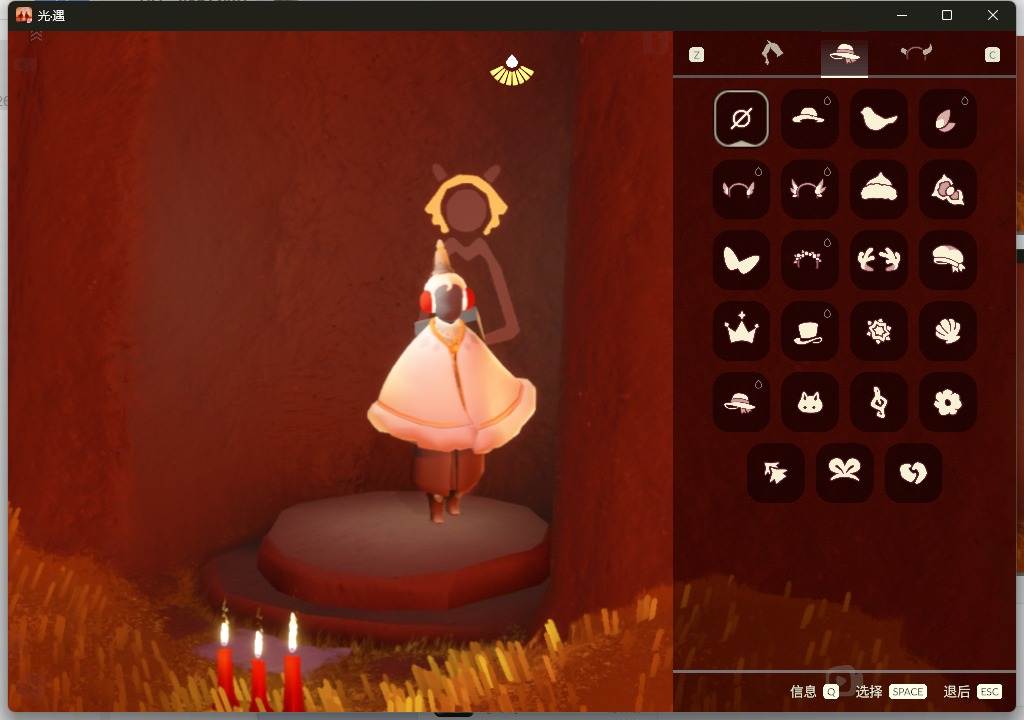Pick the treble clef ornament
The image size is (1024, 720).
(878, 402)
